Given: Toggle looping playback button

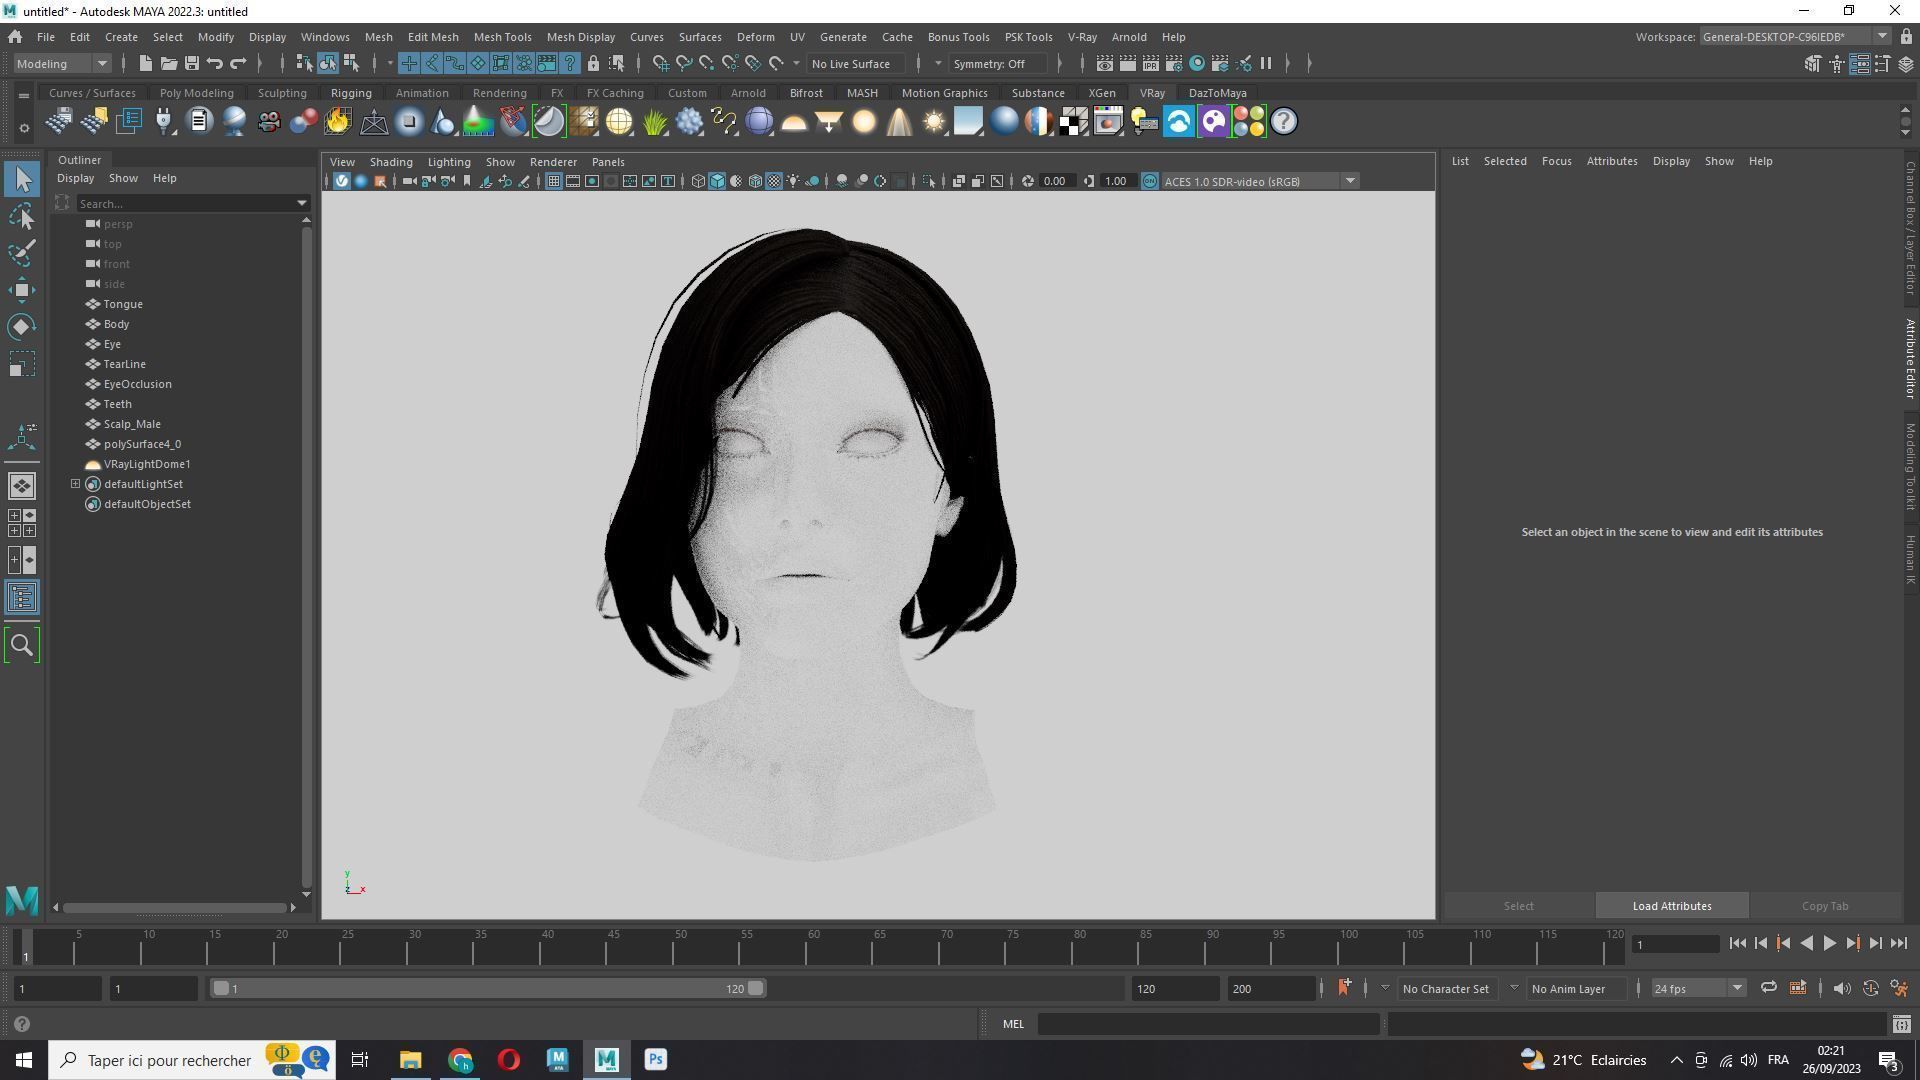Looking at the screenshot, I should [x=1768, y=988].
